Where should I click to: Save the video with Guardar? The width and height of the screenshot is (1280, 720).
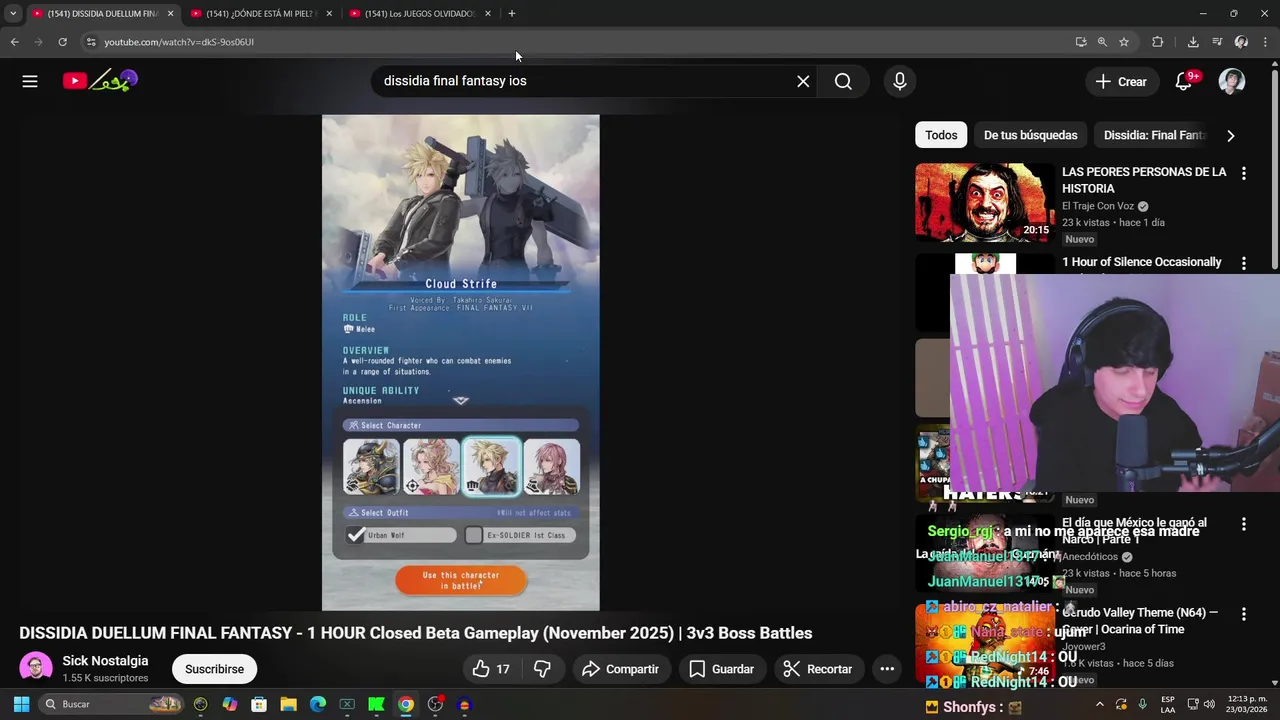(721, 669)
